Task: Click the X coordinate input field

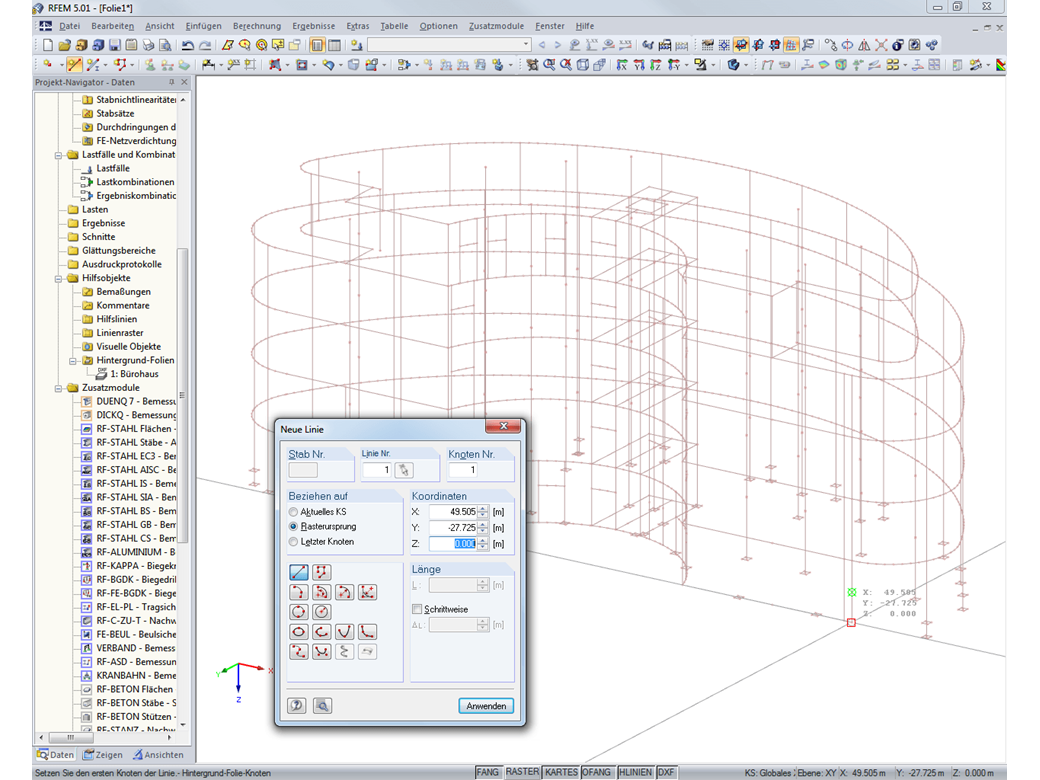Action: [x=452, y=511]
